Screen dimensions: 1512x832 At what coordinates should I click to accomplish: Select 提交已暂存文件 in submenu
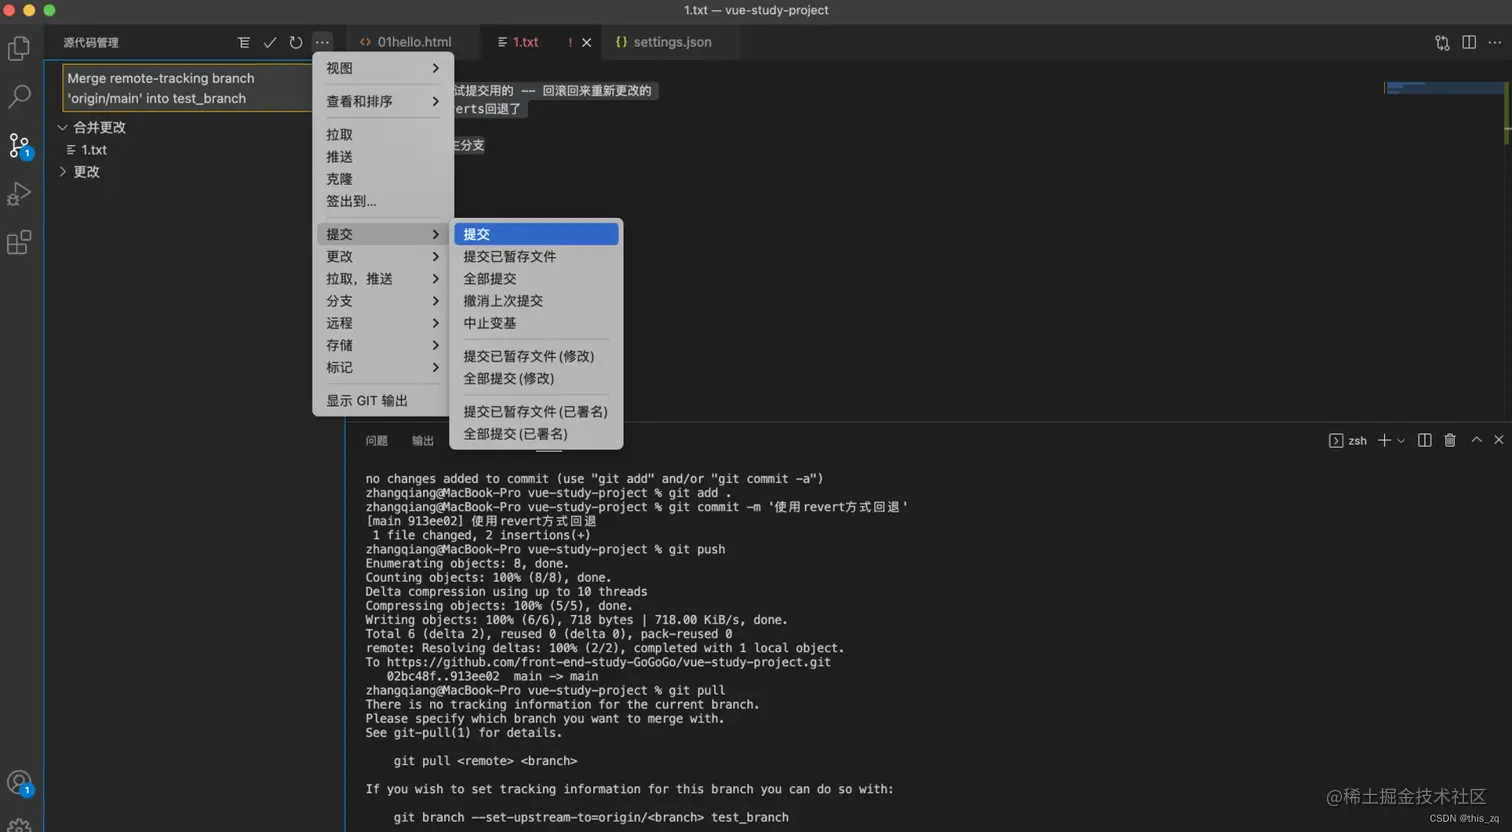click(536, 256)
